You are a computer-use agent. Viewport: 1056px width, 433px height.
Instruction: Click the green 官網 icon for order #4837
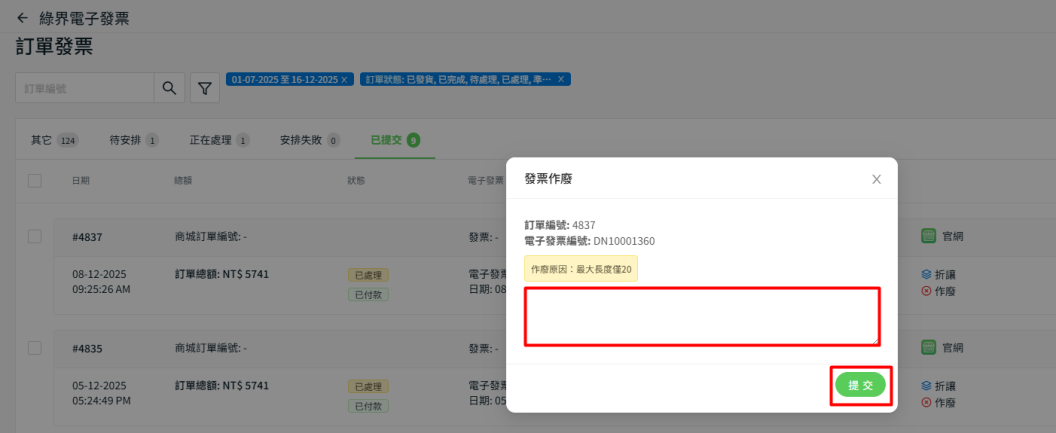(x=928, y=236)
